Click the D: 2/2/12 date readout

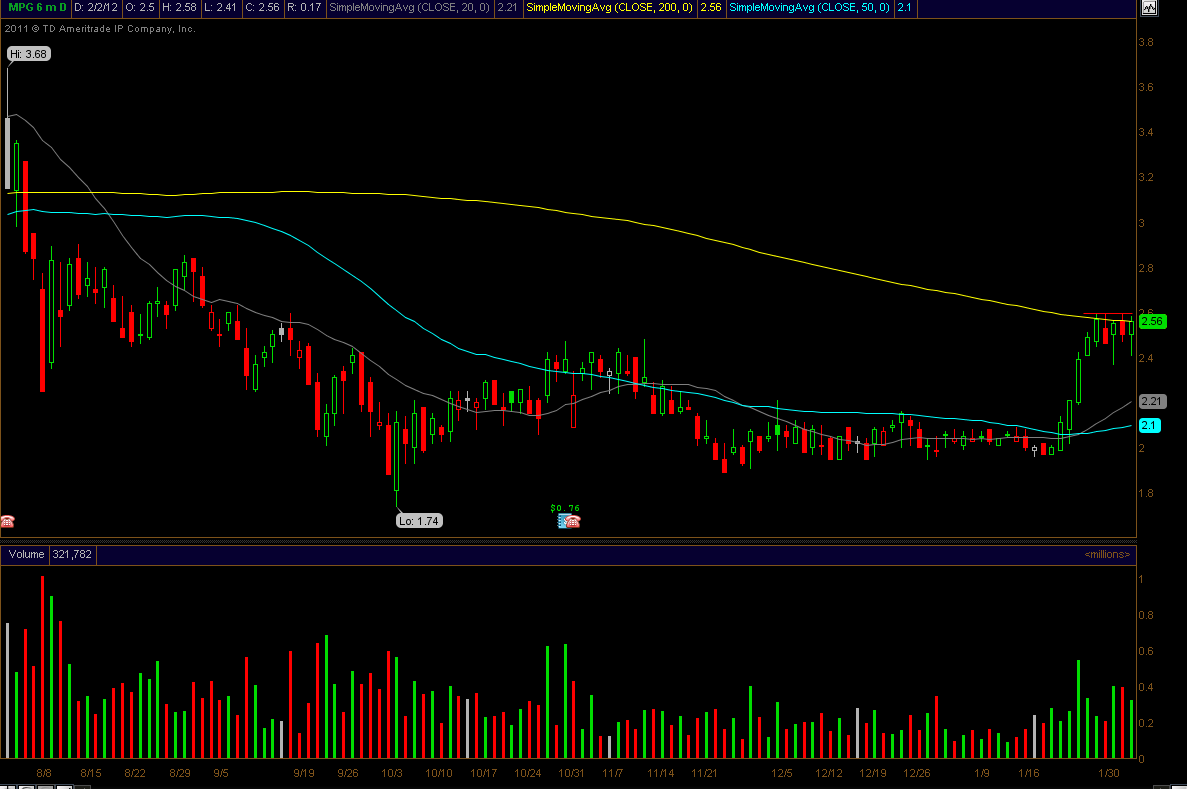click(95, 8)
